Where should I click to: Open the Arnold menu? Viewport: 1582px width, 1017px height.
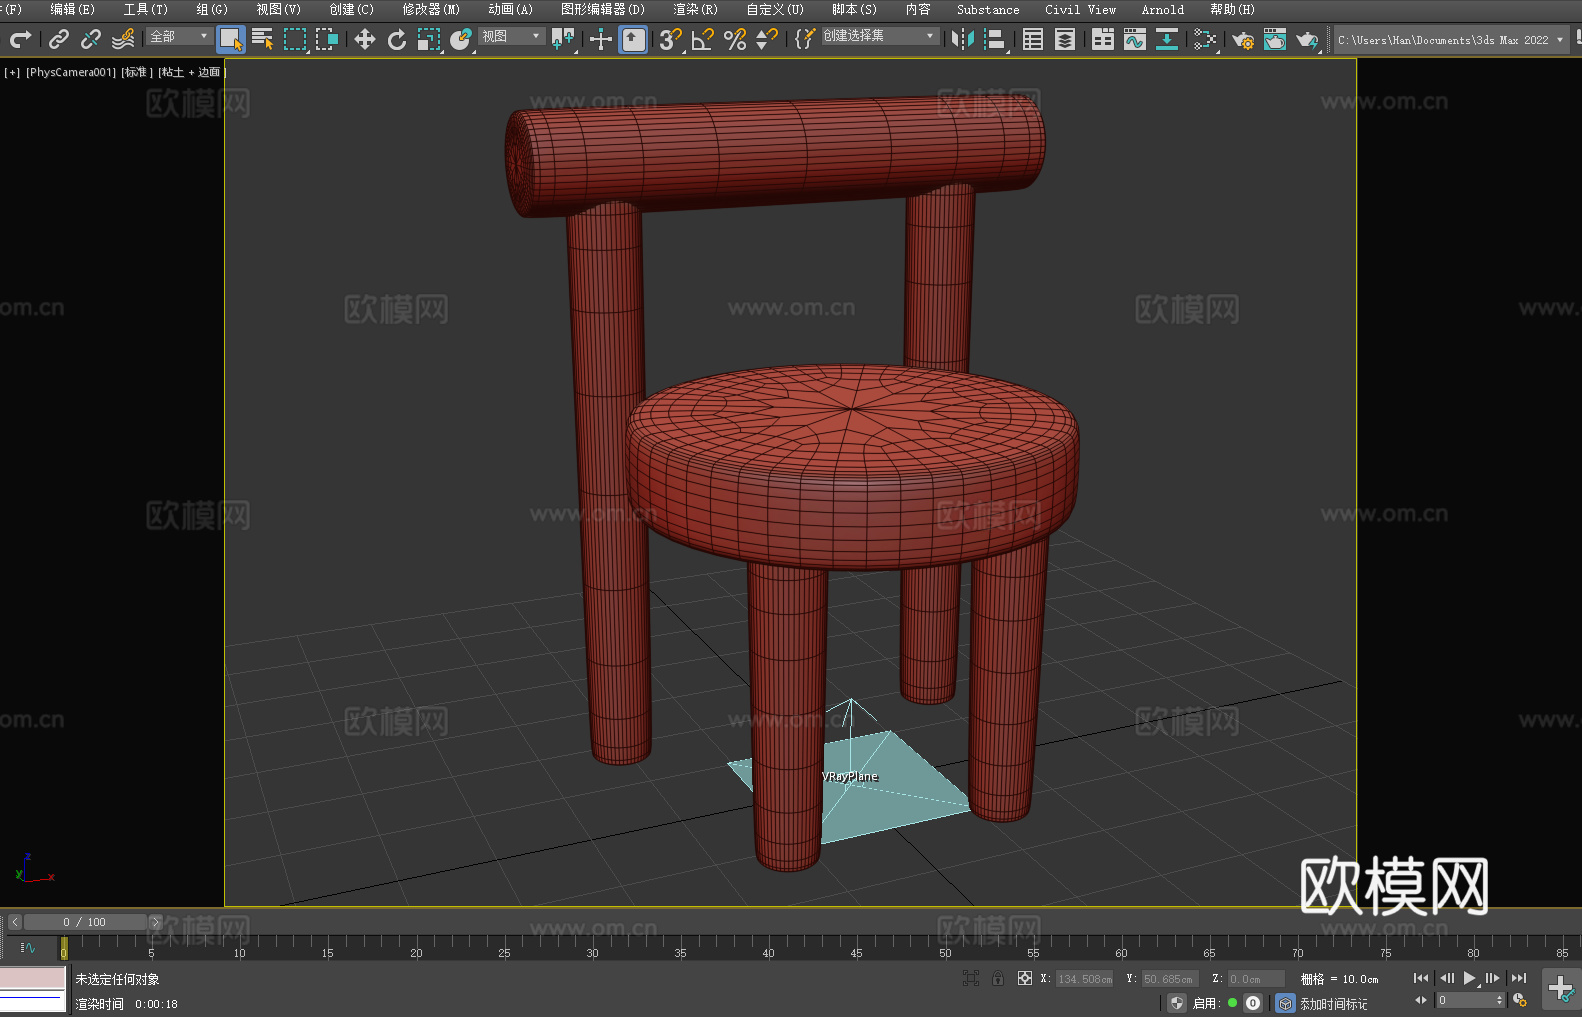point(1163,9)
